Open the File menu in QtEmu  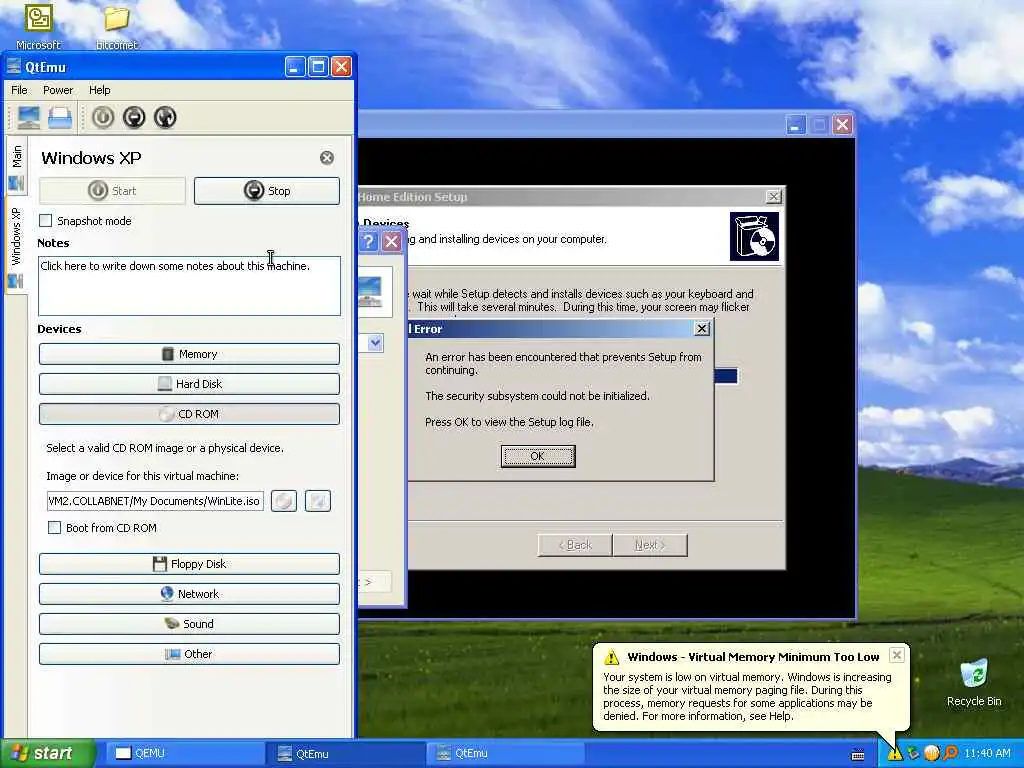(x=20, y=90)
